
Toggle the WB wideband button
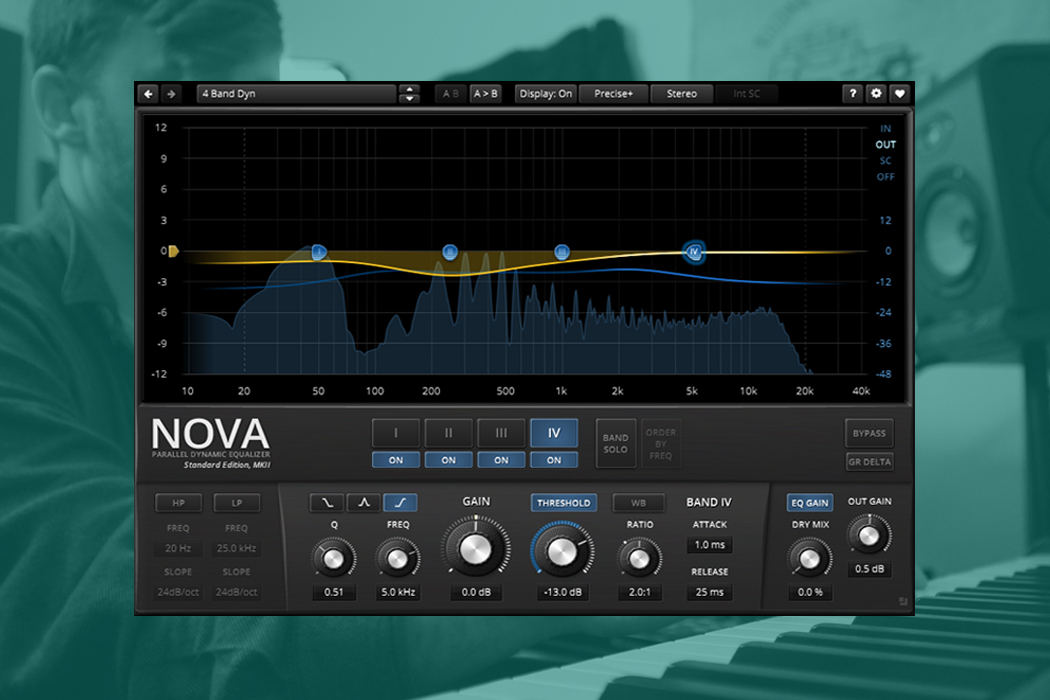[639, 502]
